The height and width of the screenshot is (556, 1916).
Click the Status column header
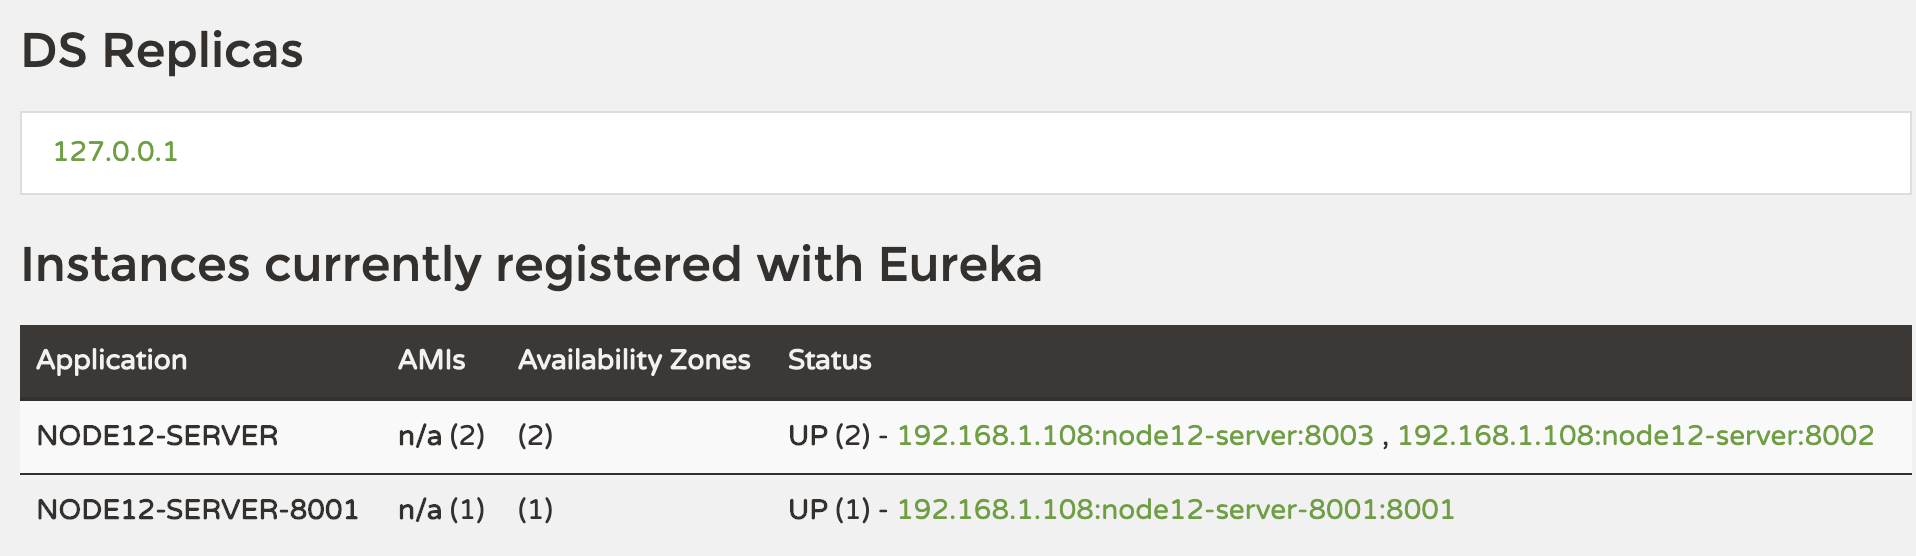pyautogui.click(x=829, y=360)
